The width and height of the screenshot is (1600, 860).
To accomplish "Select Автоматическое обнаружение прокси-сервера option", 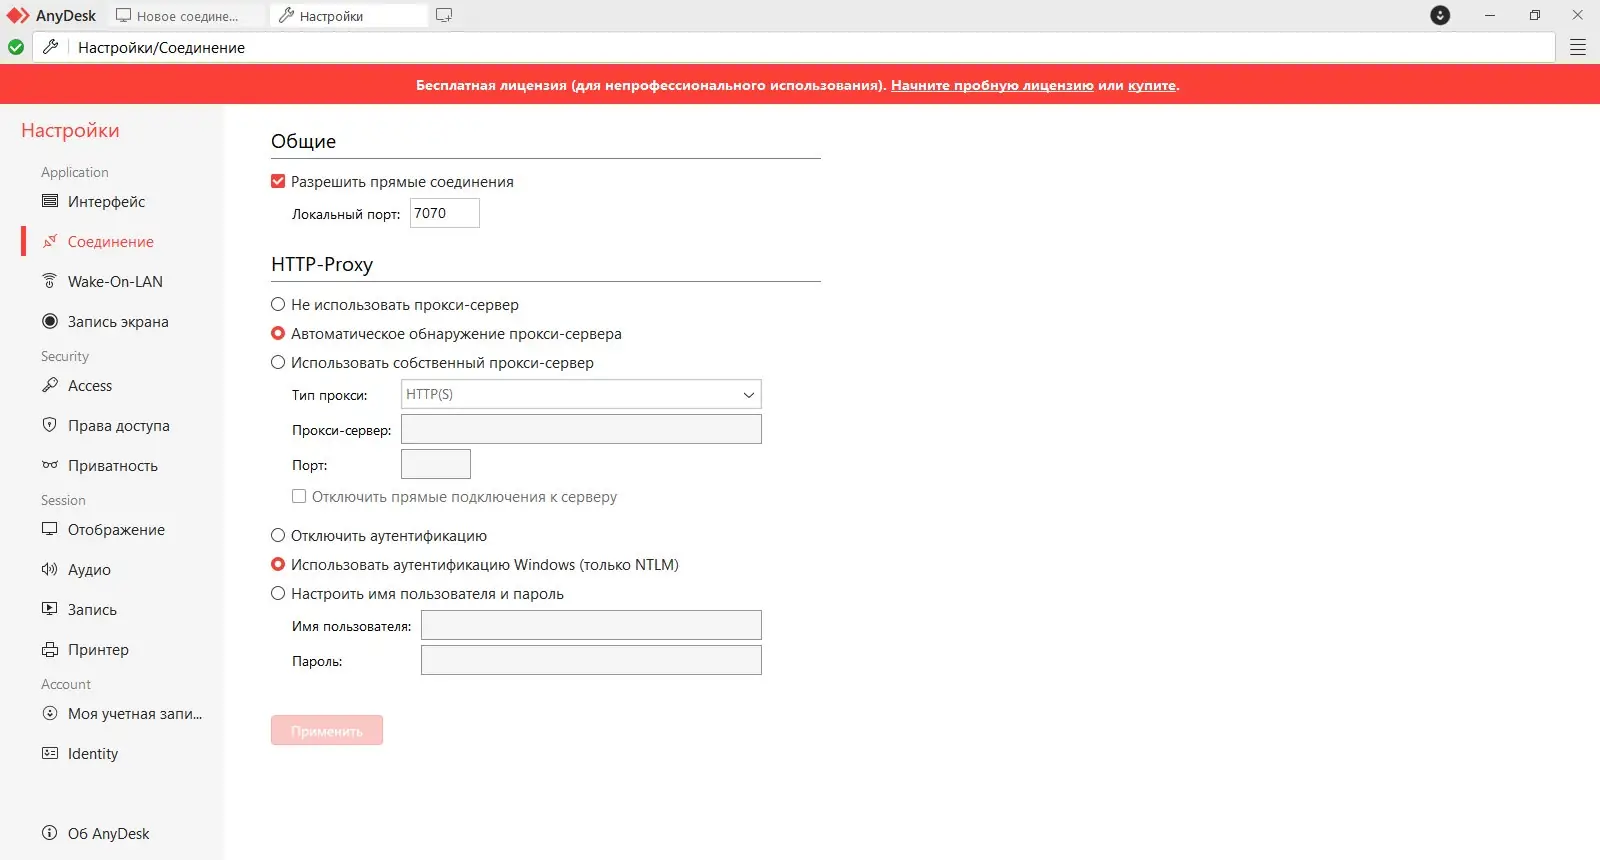I will point(278,333).
